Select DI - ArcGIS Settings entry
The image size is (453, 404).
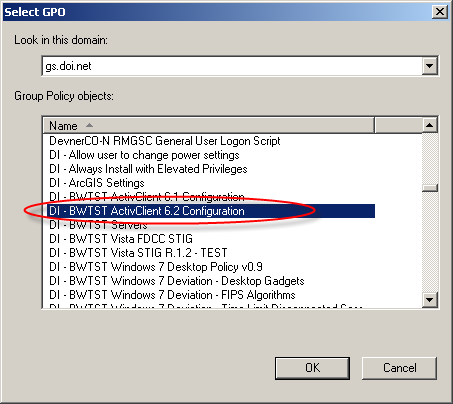97,183
